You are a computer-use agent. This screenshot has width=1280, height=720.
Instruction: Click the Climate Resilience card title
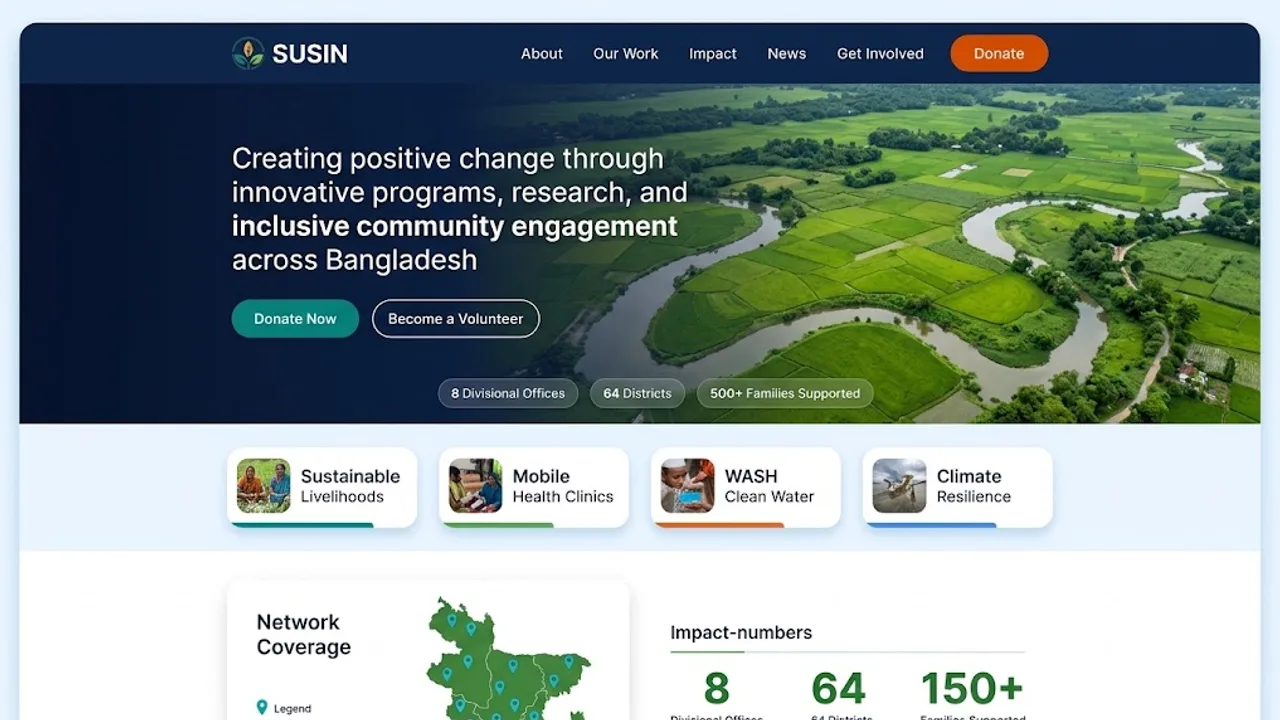pos(974,486)
